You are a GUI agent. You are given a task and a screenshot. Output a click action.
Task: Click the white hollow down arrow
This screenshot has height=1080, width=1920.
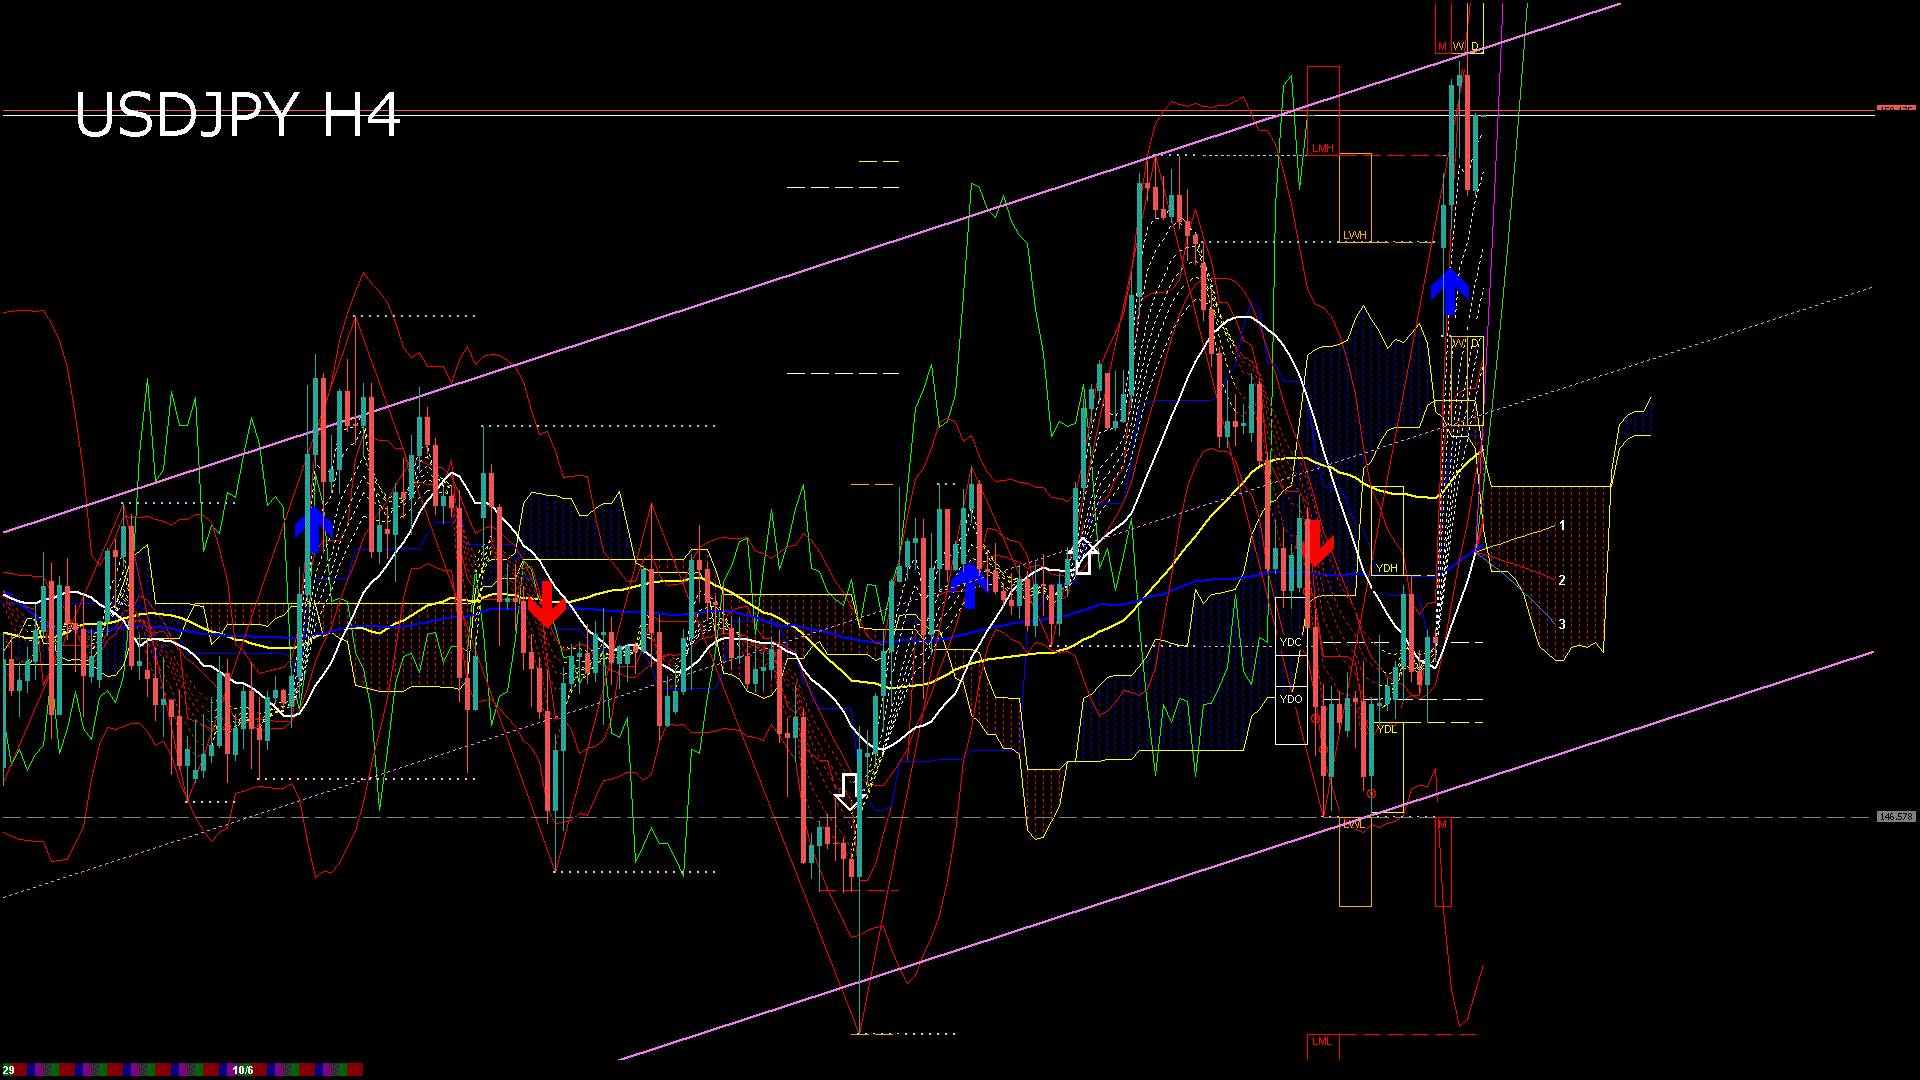(850, 791)
